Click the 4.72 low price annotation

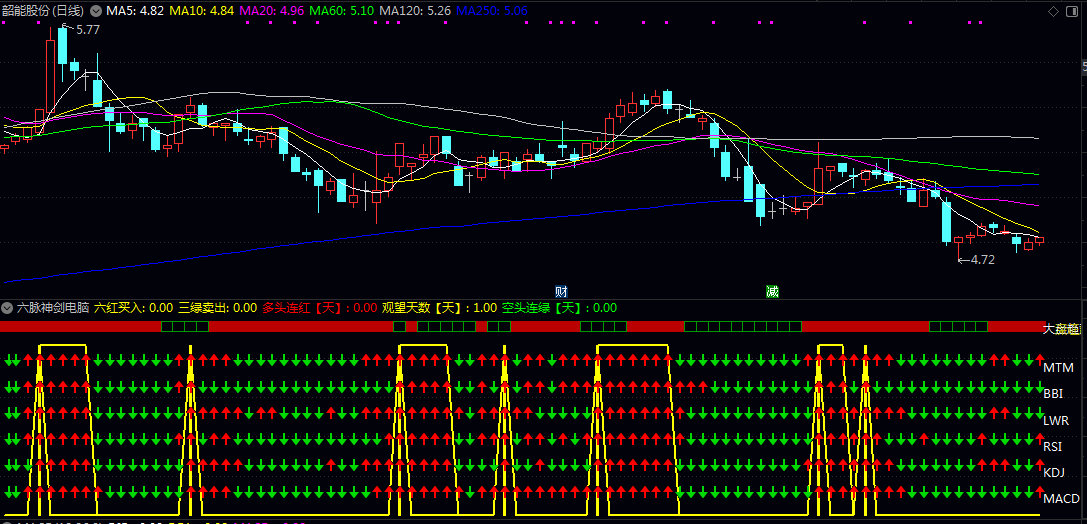coord(982,260)
